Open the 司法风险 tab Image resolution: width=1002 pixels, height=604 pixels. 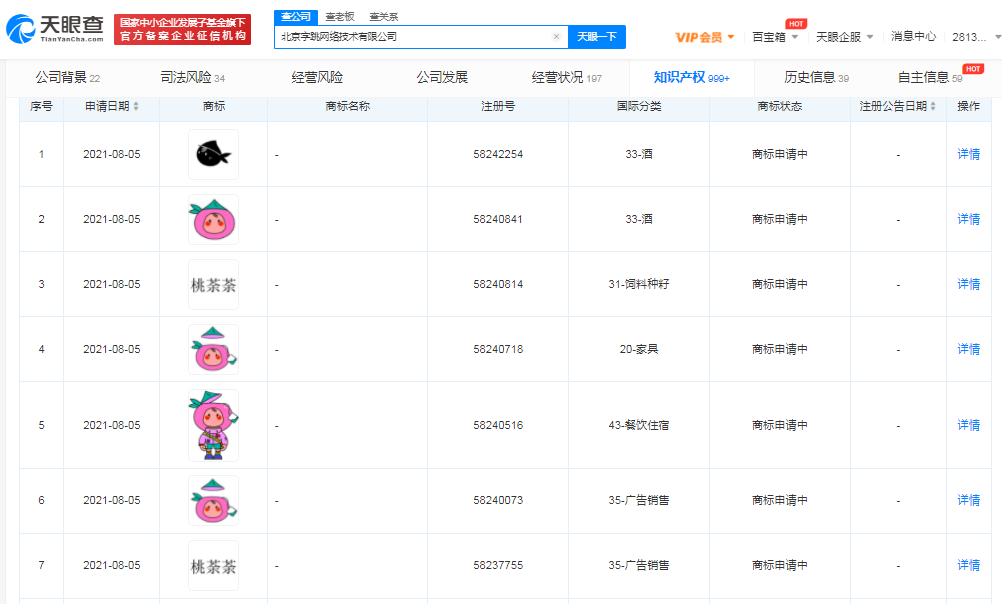tap(192, 77)
